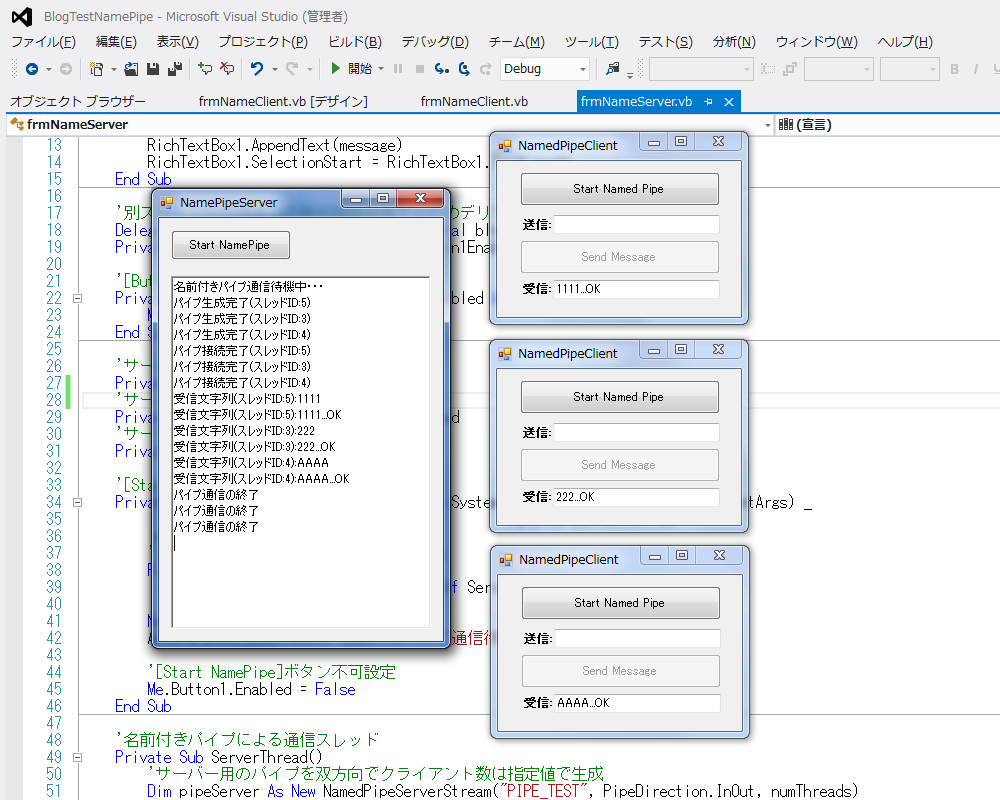Viewport: 1000px width, 800px height.
Task: Click the declarations member icon
Action: (786, 124)
